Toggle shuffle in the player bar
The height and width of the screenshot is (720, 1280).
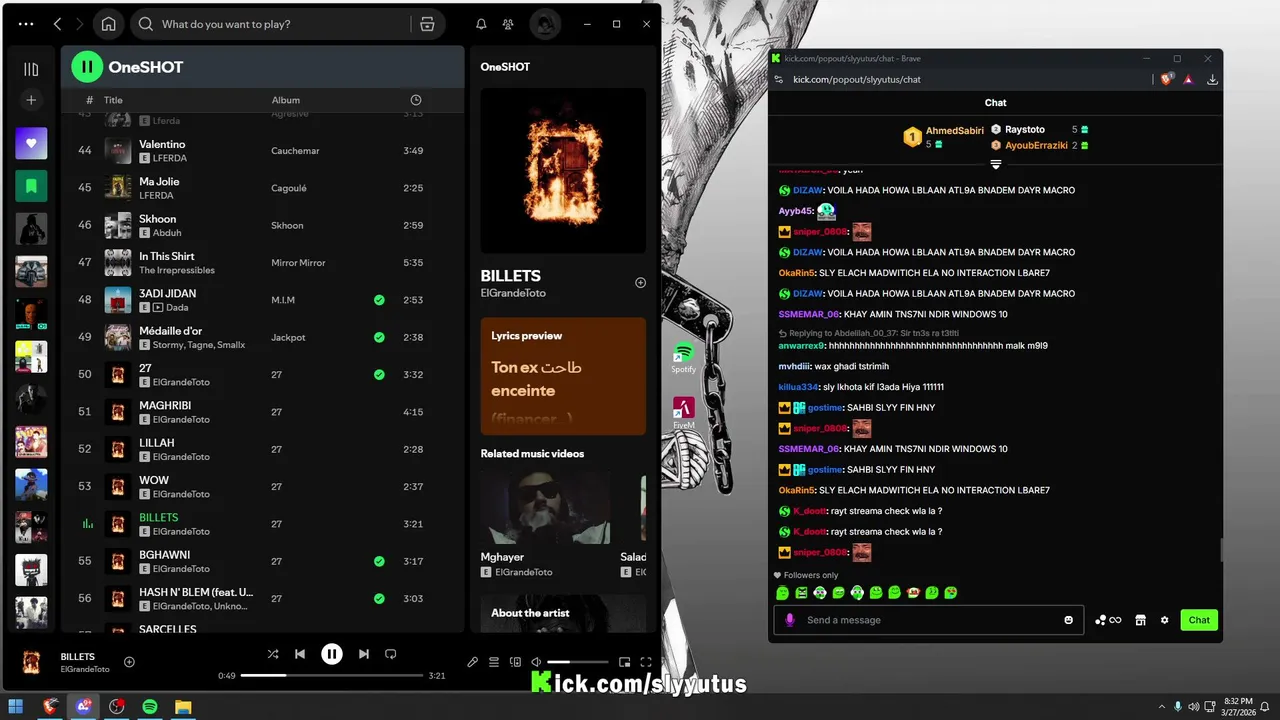(273, 654)
